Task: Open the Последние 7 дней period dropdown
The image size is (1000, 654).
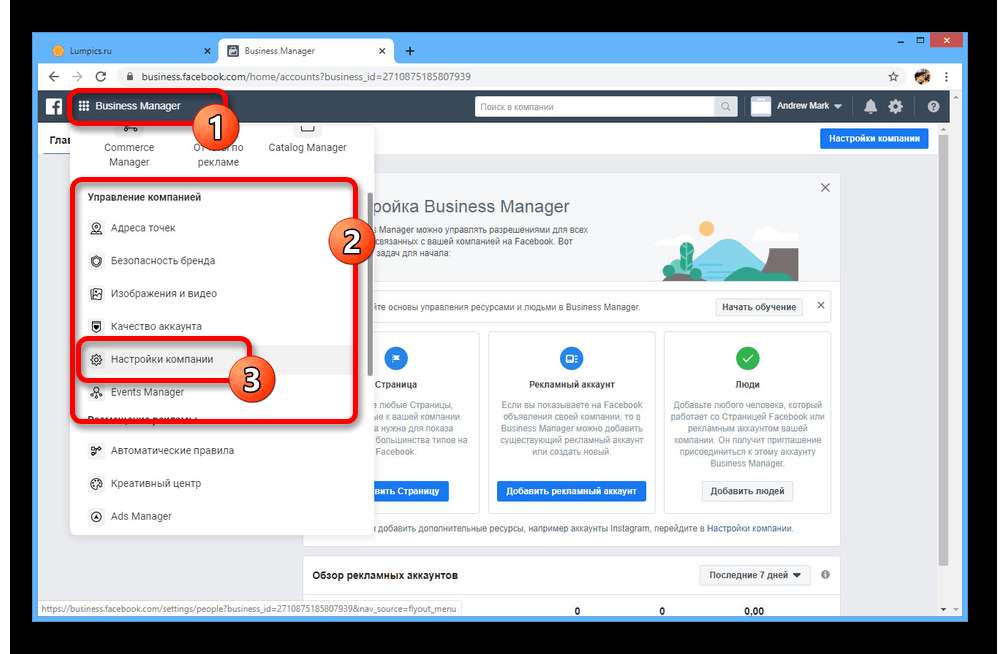Action: click(x=754, y=575)
